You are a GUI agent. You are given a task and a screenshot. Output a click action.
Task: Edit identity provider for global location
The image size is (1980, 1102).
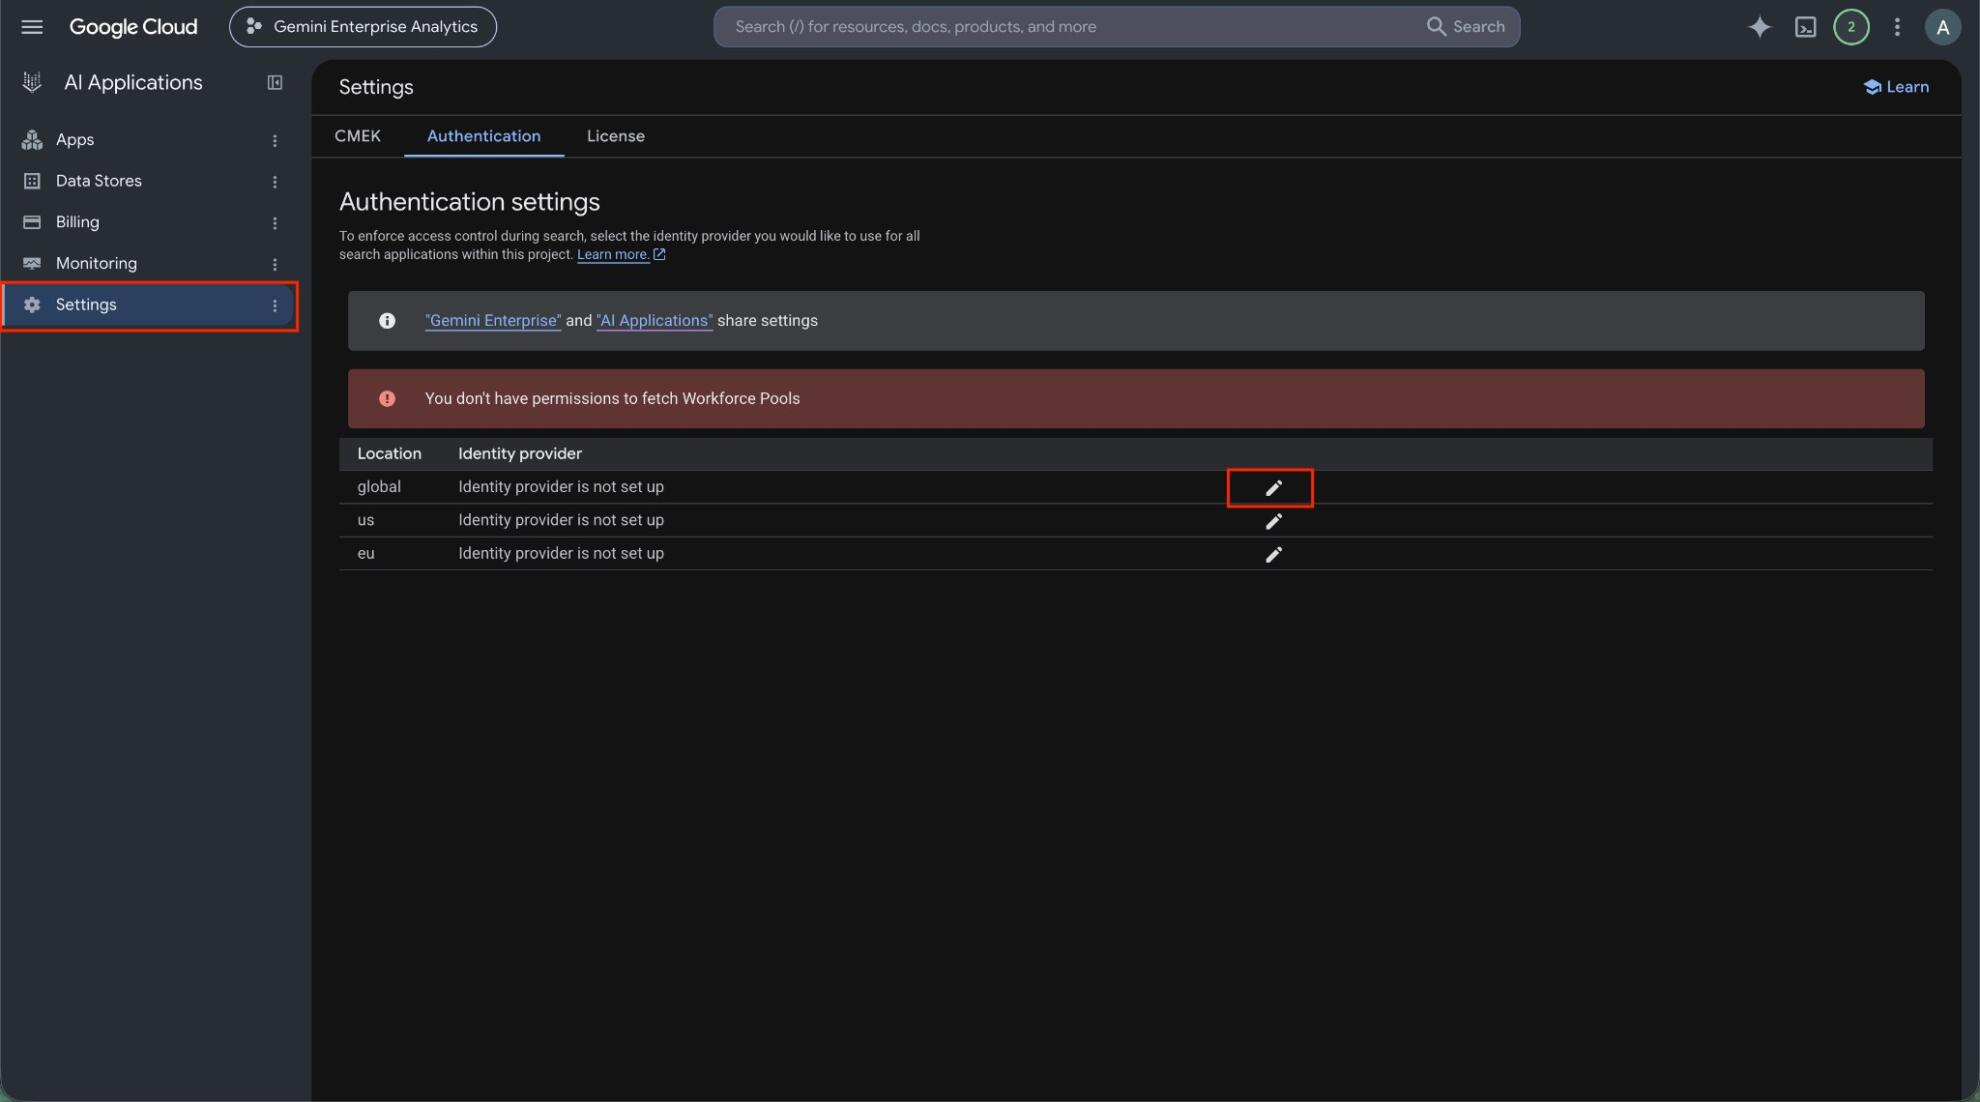1273,488
